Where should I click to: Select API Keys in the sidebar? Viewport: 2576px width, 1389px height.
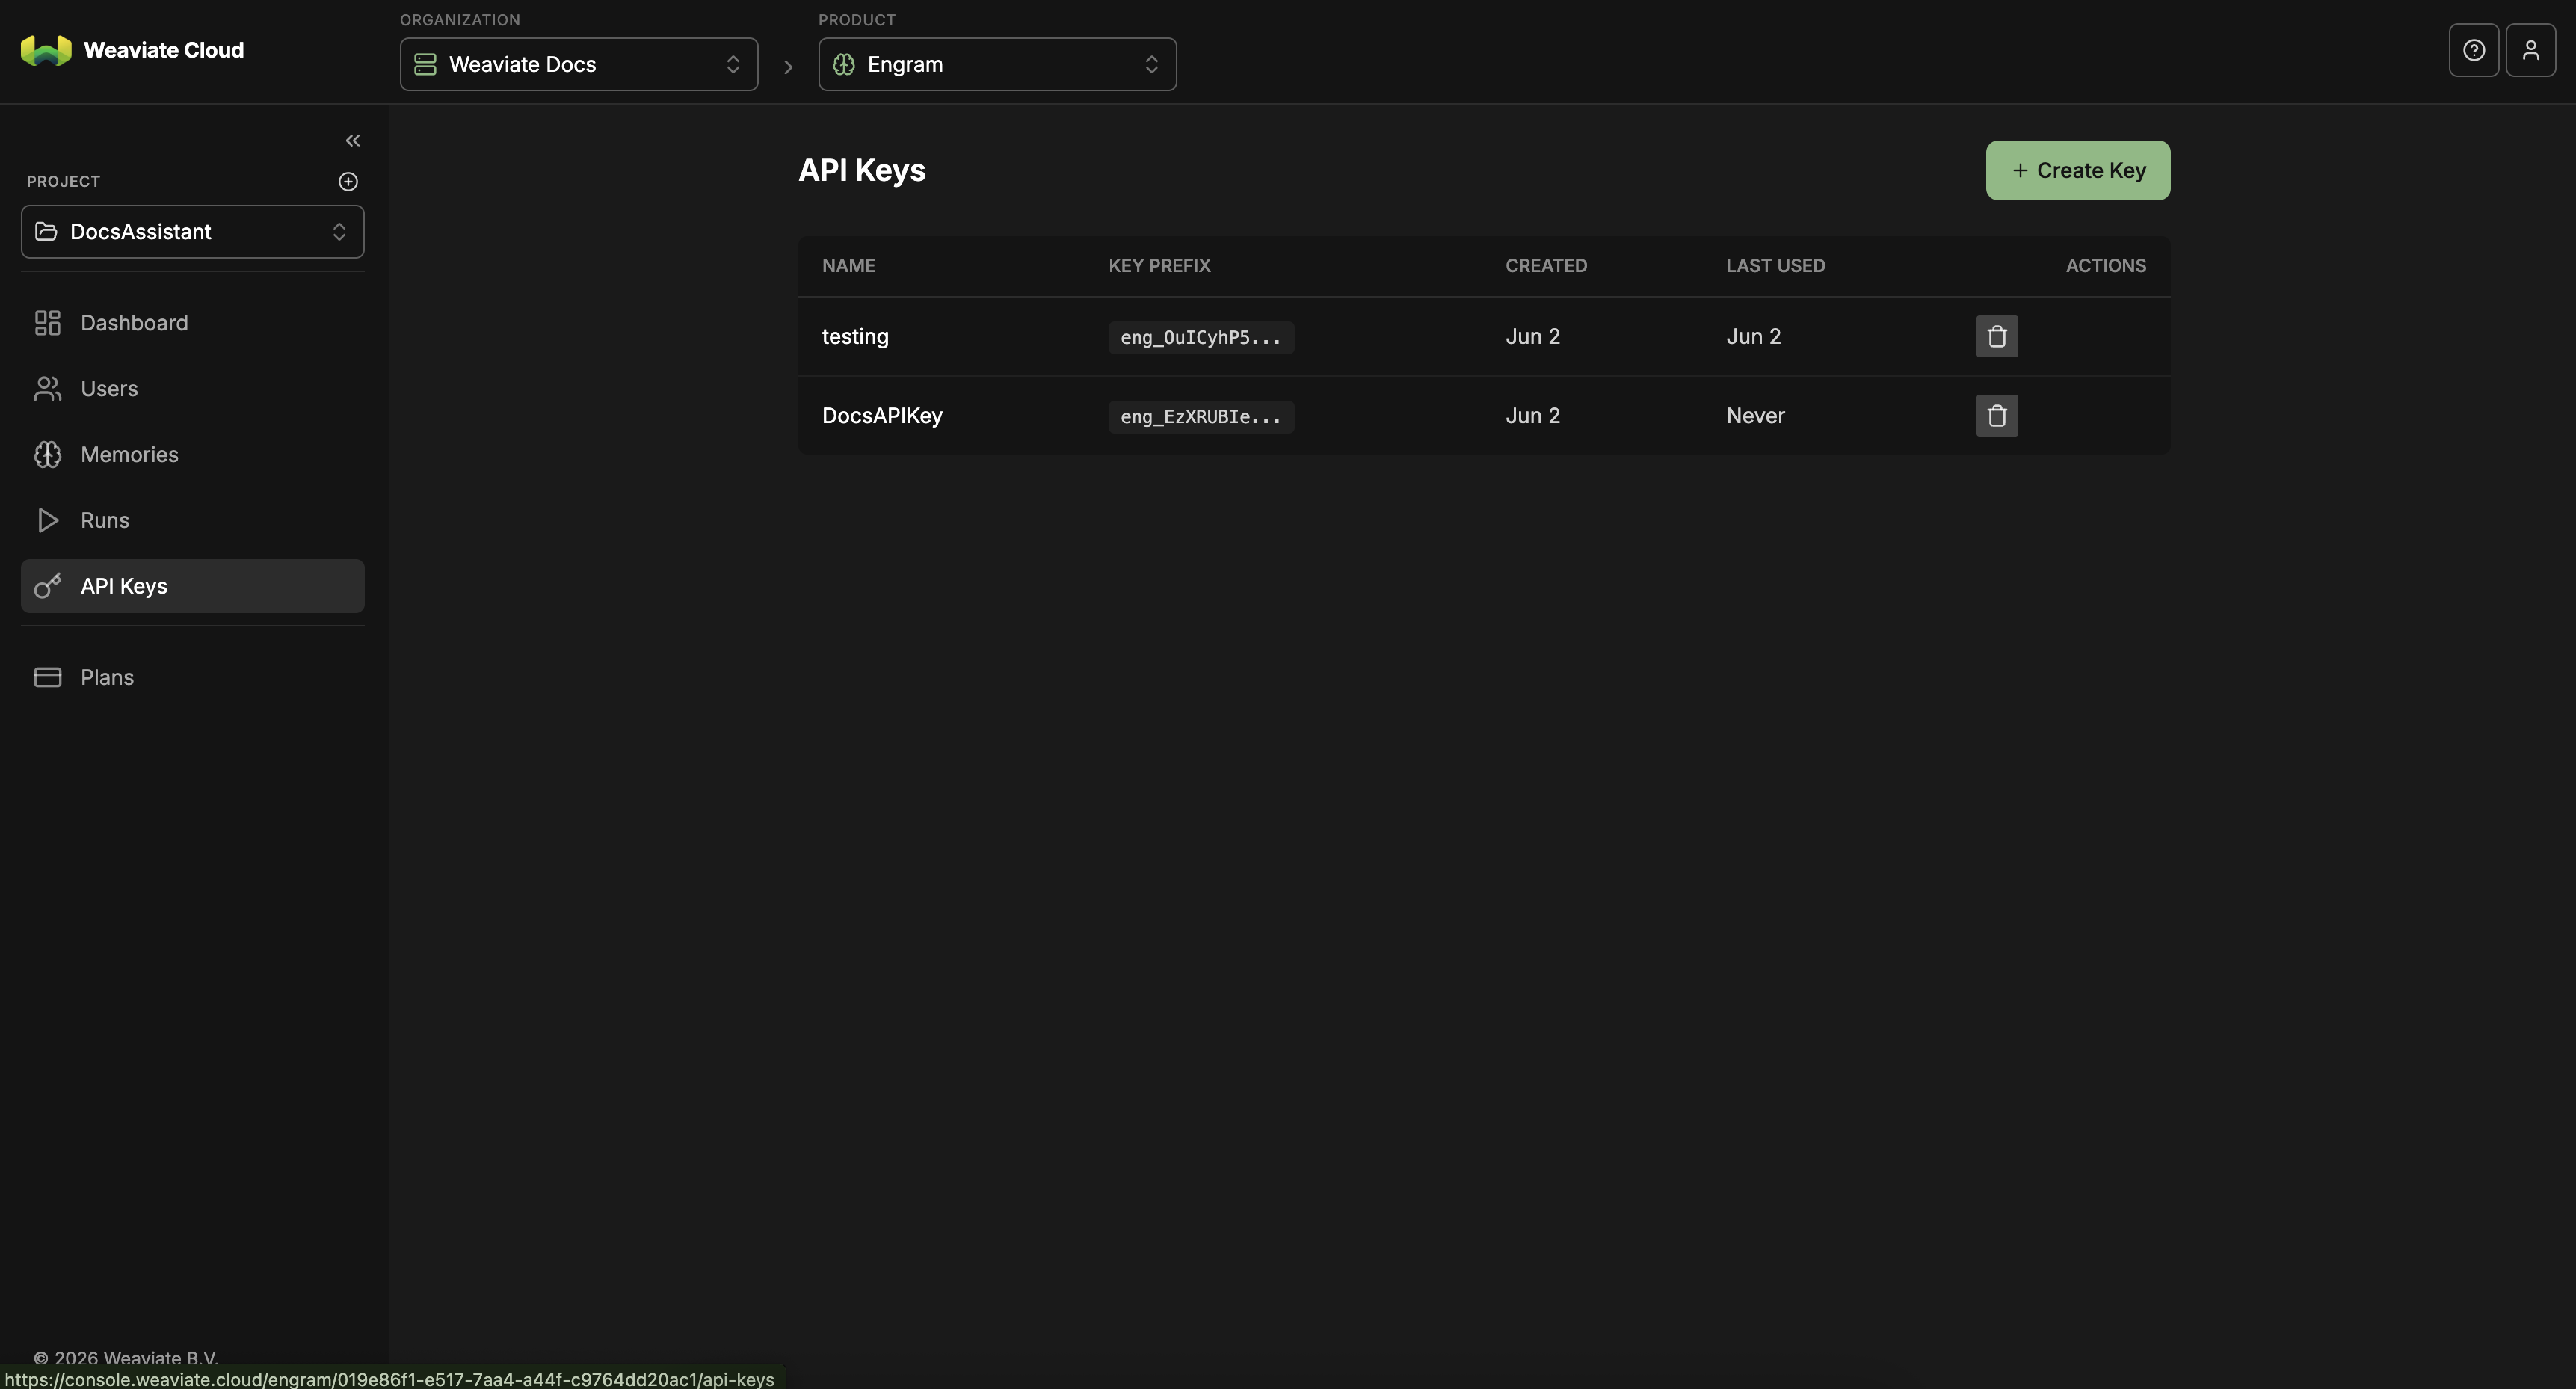pyautogui.click(x=192, y=586)
